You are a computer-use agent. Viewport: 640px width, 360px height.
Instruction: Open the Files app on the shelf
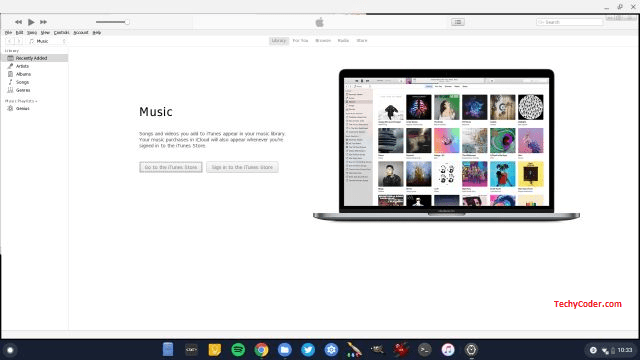[x=284, y=350]
